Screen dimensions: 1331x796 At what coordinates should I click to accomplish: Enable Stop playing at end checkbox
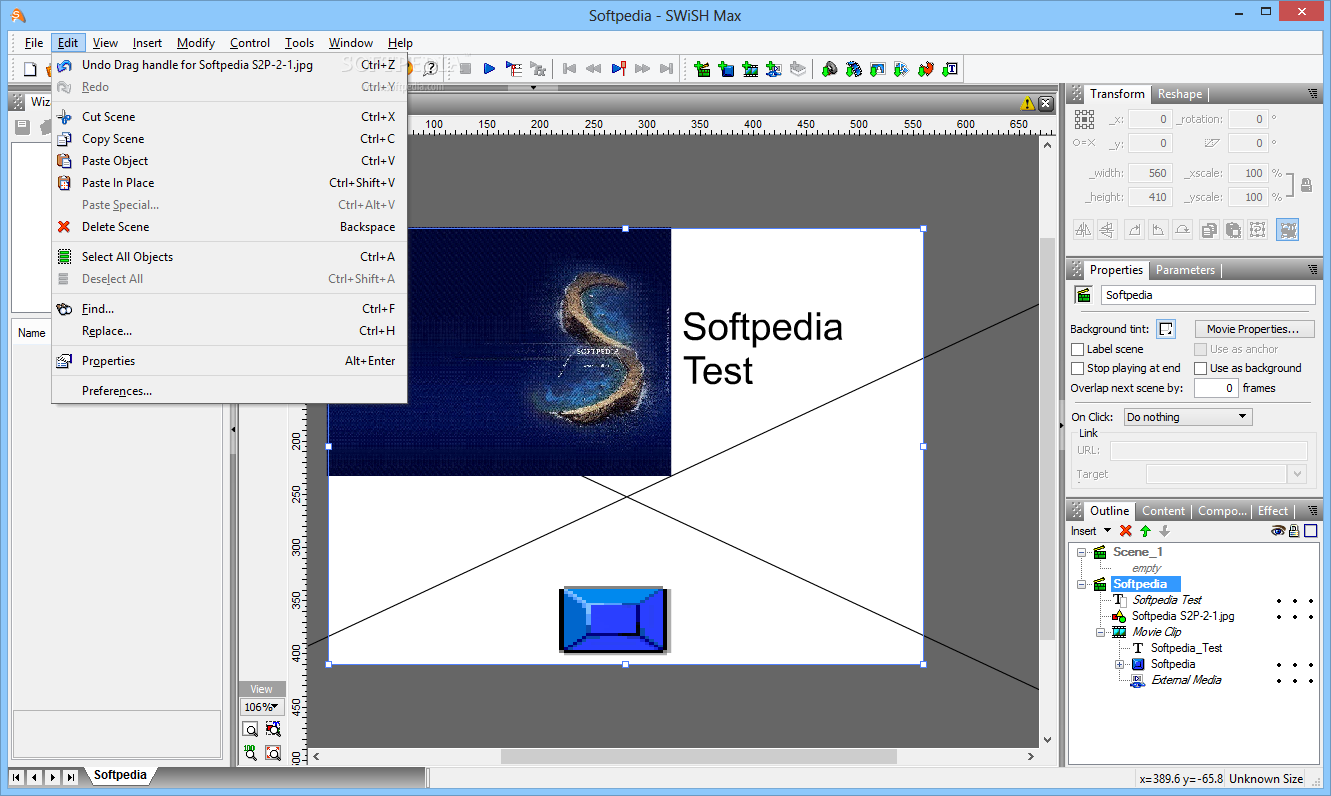click(1077, 368)
